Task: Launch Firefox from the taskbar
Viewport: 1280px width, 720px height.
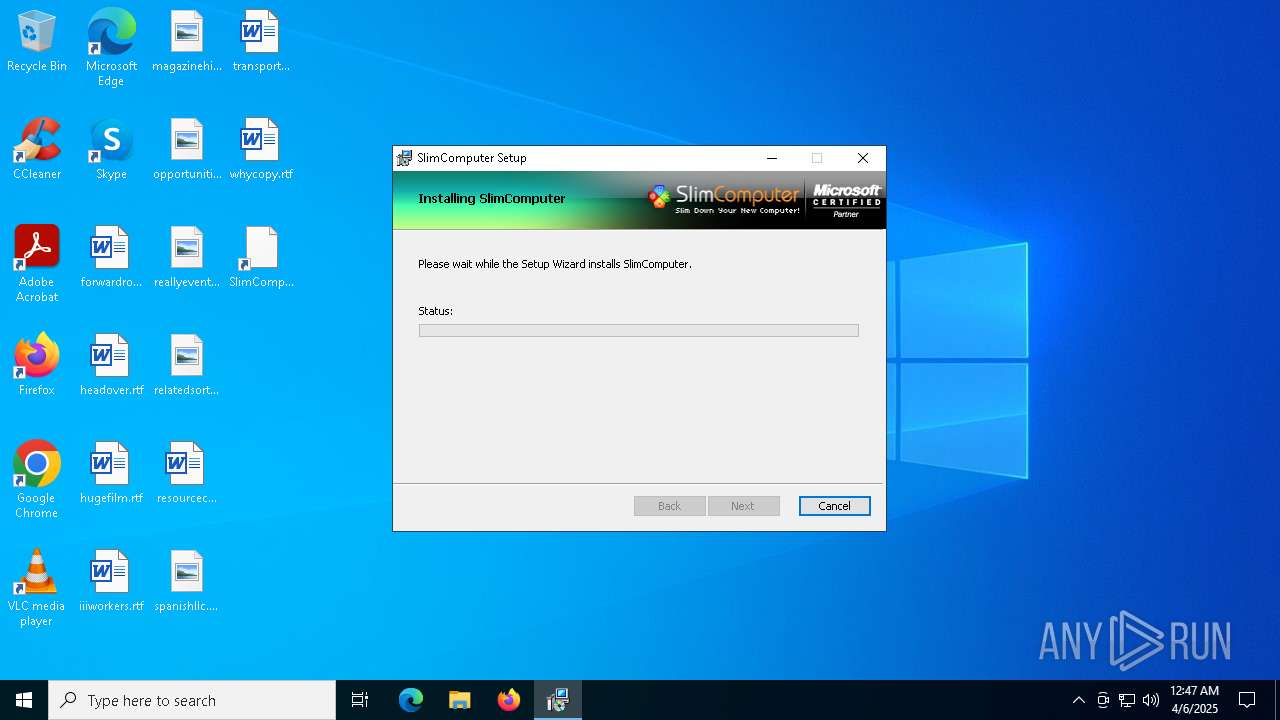Action: [x=509, y=700]
